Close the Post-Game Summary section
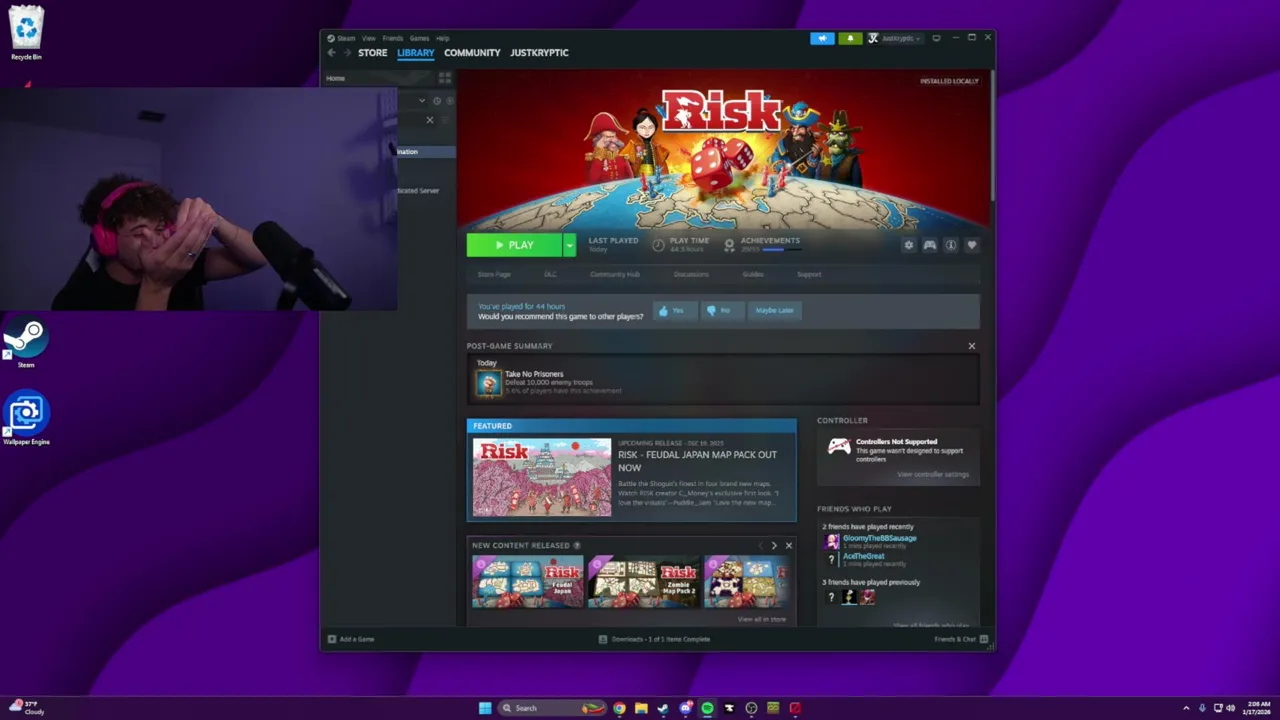The height and width of the screenshot is (720, 1280). (971, 346)
